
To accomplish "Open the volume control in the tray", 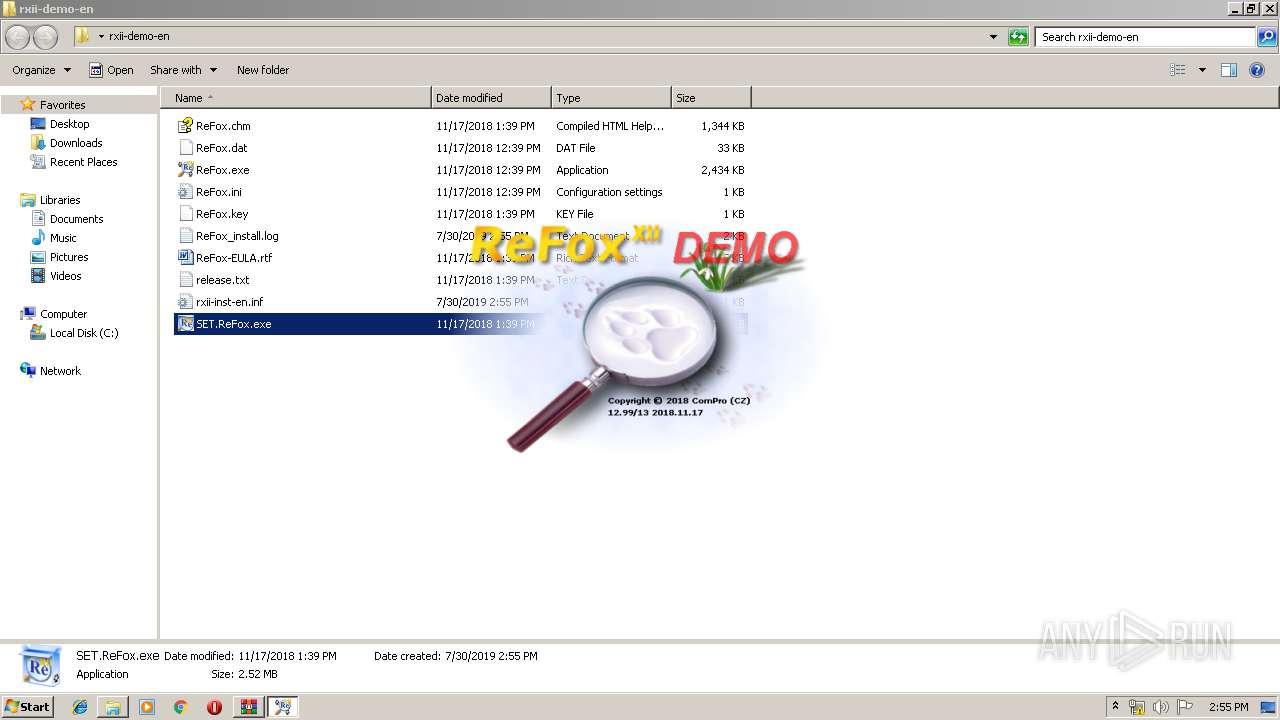I will 1160,707.
